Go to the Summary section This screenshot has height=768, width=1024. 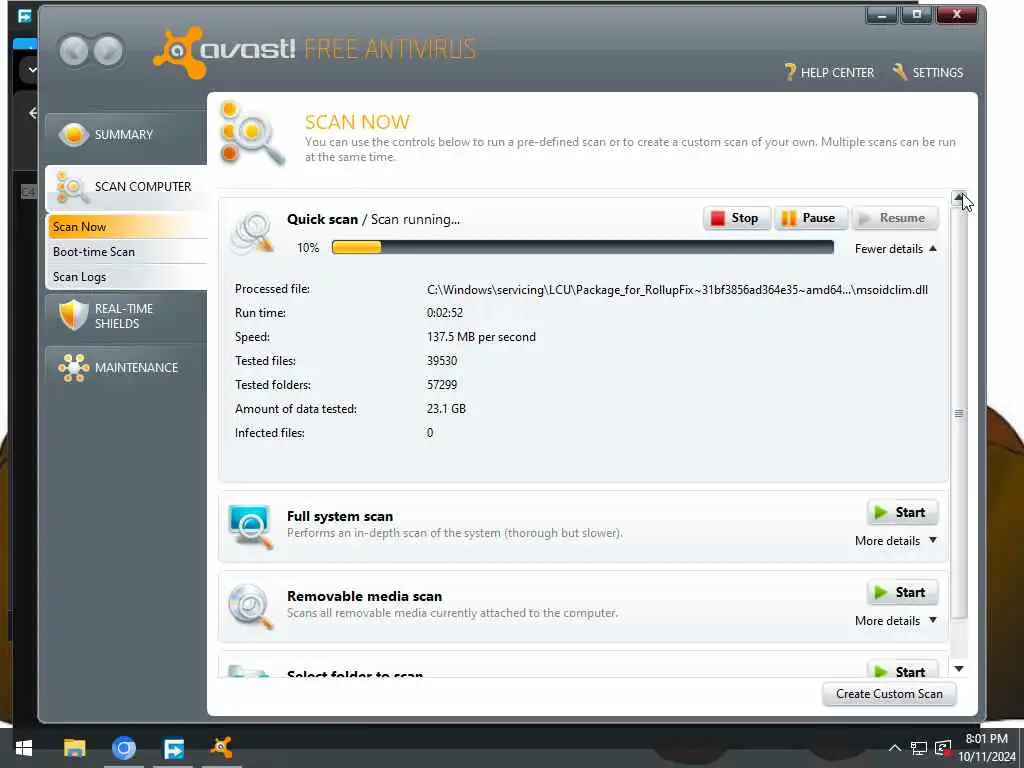(125, 135)
